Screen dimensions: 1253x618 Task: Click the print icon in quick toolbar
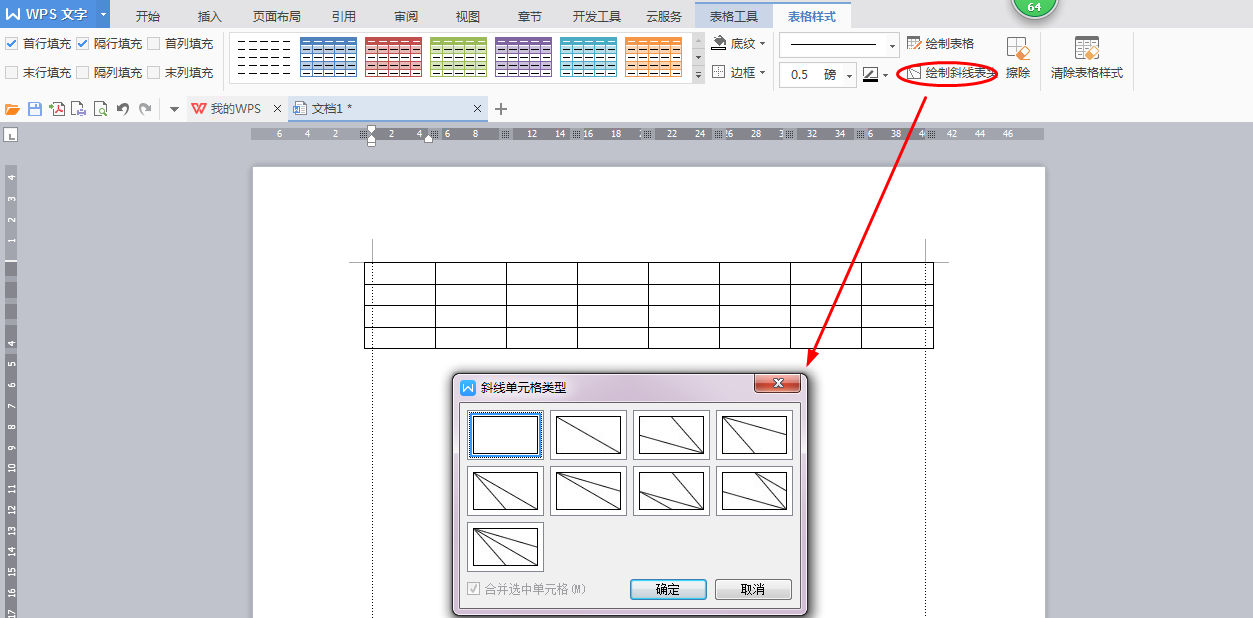(79, 109)
